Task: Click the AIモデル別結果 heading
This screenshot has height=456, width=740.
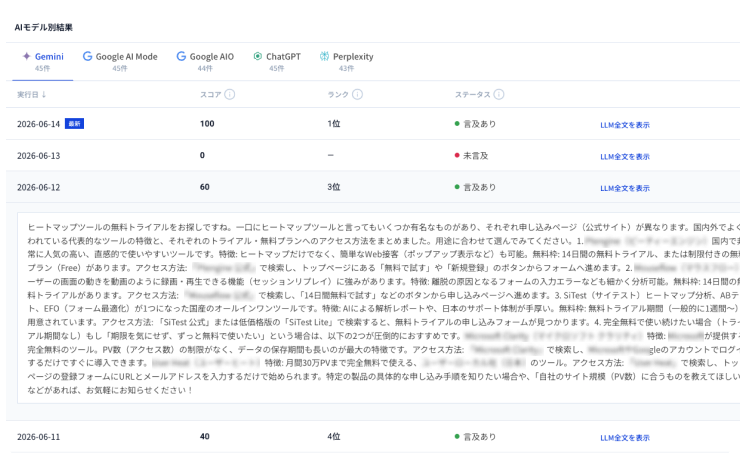Action: pyautogui.click(x=43, y=27)
